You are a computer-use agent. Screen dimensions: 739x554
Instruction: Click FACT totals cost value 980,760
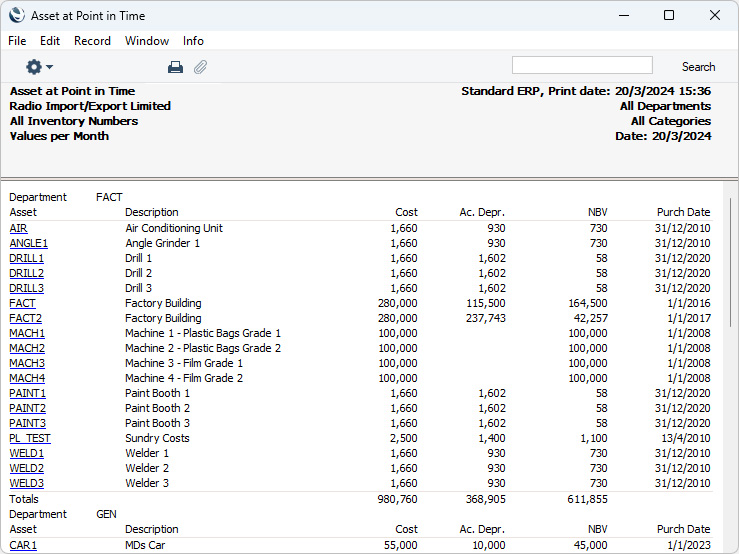397,499
